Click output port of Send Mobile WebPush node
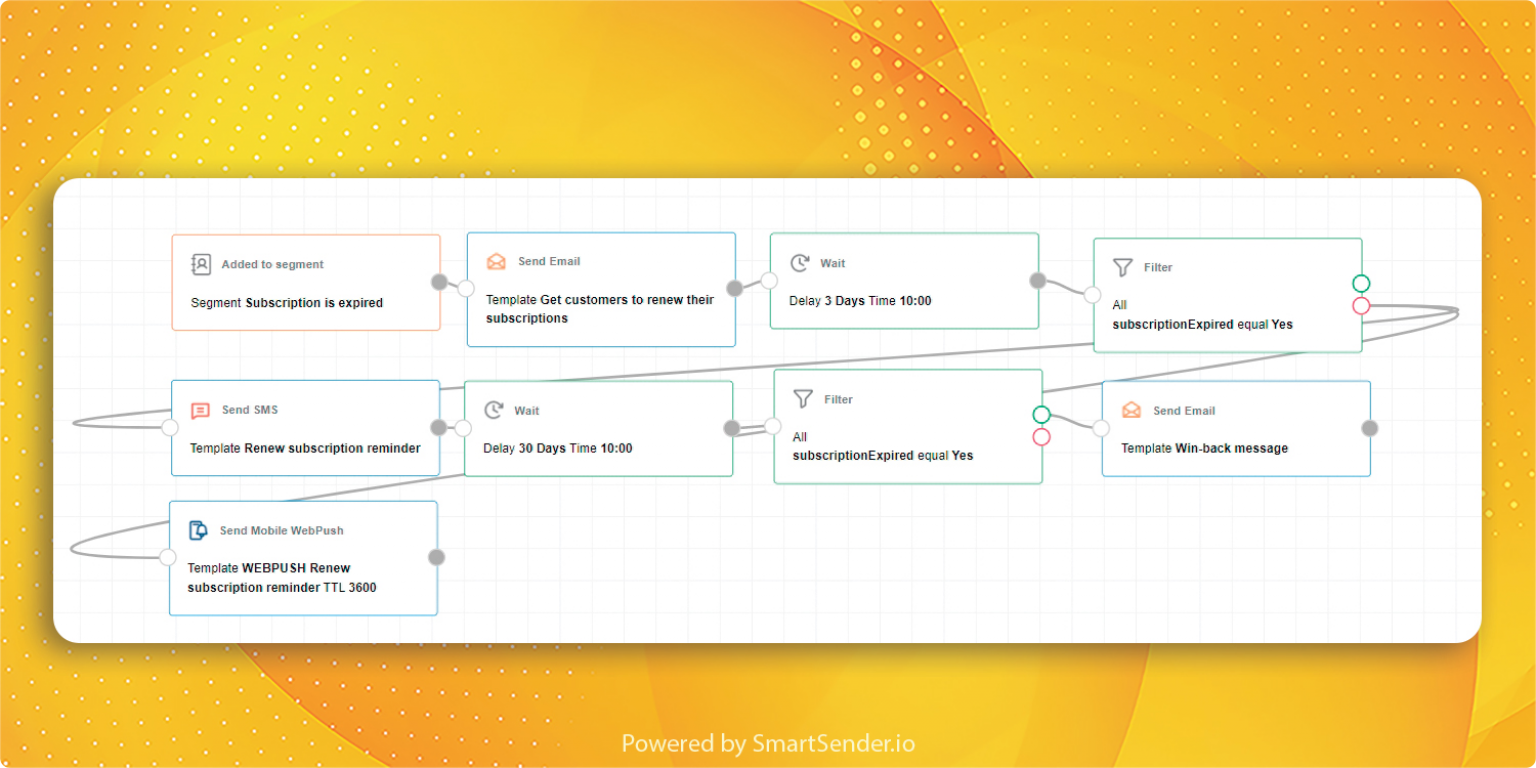This screenshot has width=1536, height=768. tap(436, 557)
